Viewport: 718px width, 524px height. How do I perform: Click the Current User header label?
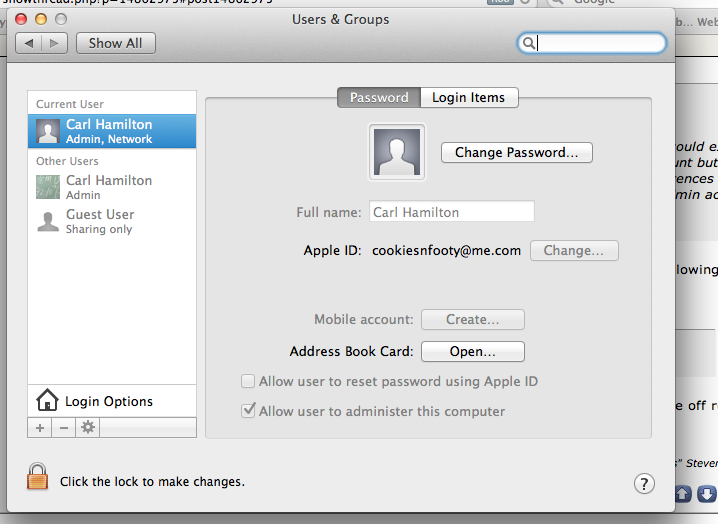point(70,104)
